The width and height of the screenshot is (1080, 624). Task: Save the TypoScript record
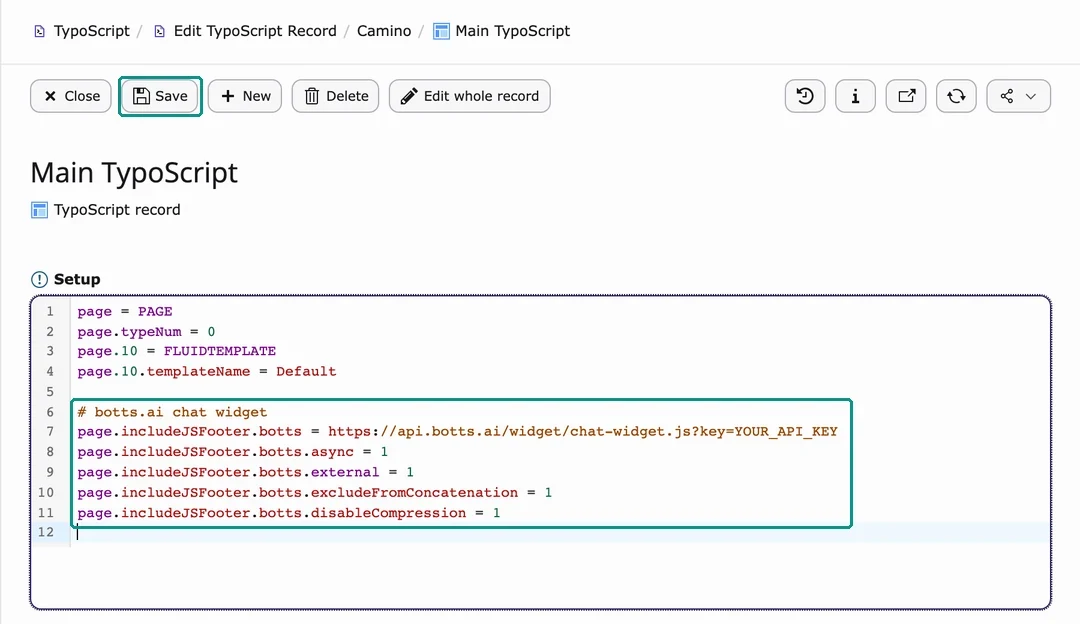click(160, 96)
